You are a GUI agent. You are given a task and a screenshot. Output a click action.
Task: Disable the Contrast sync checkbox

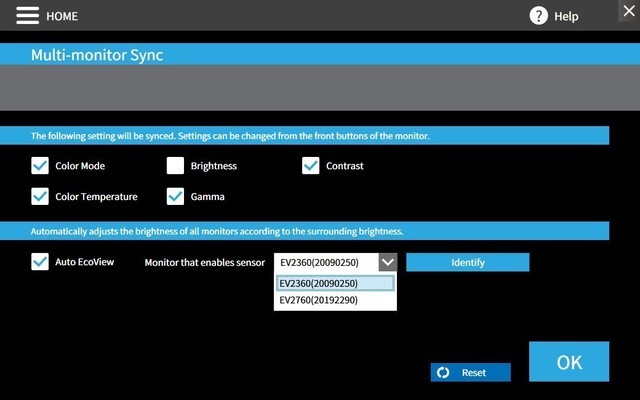point(310,166)
